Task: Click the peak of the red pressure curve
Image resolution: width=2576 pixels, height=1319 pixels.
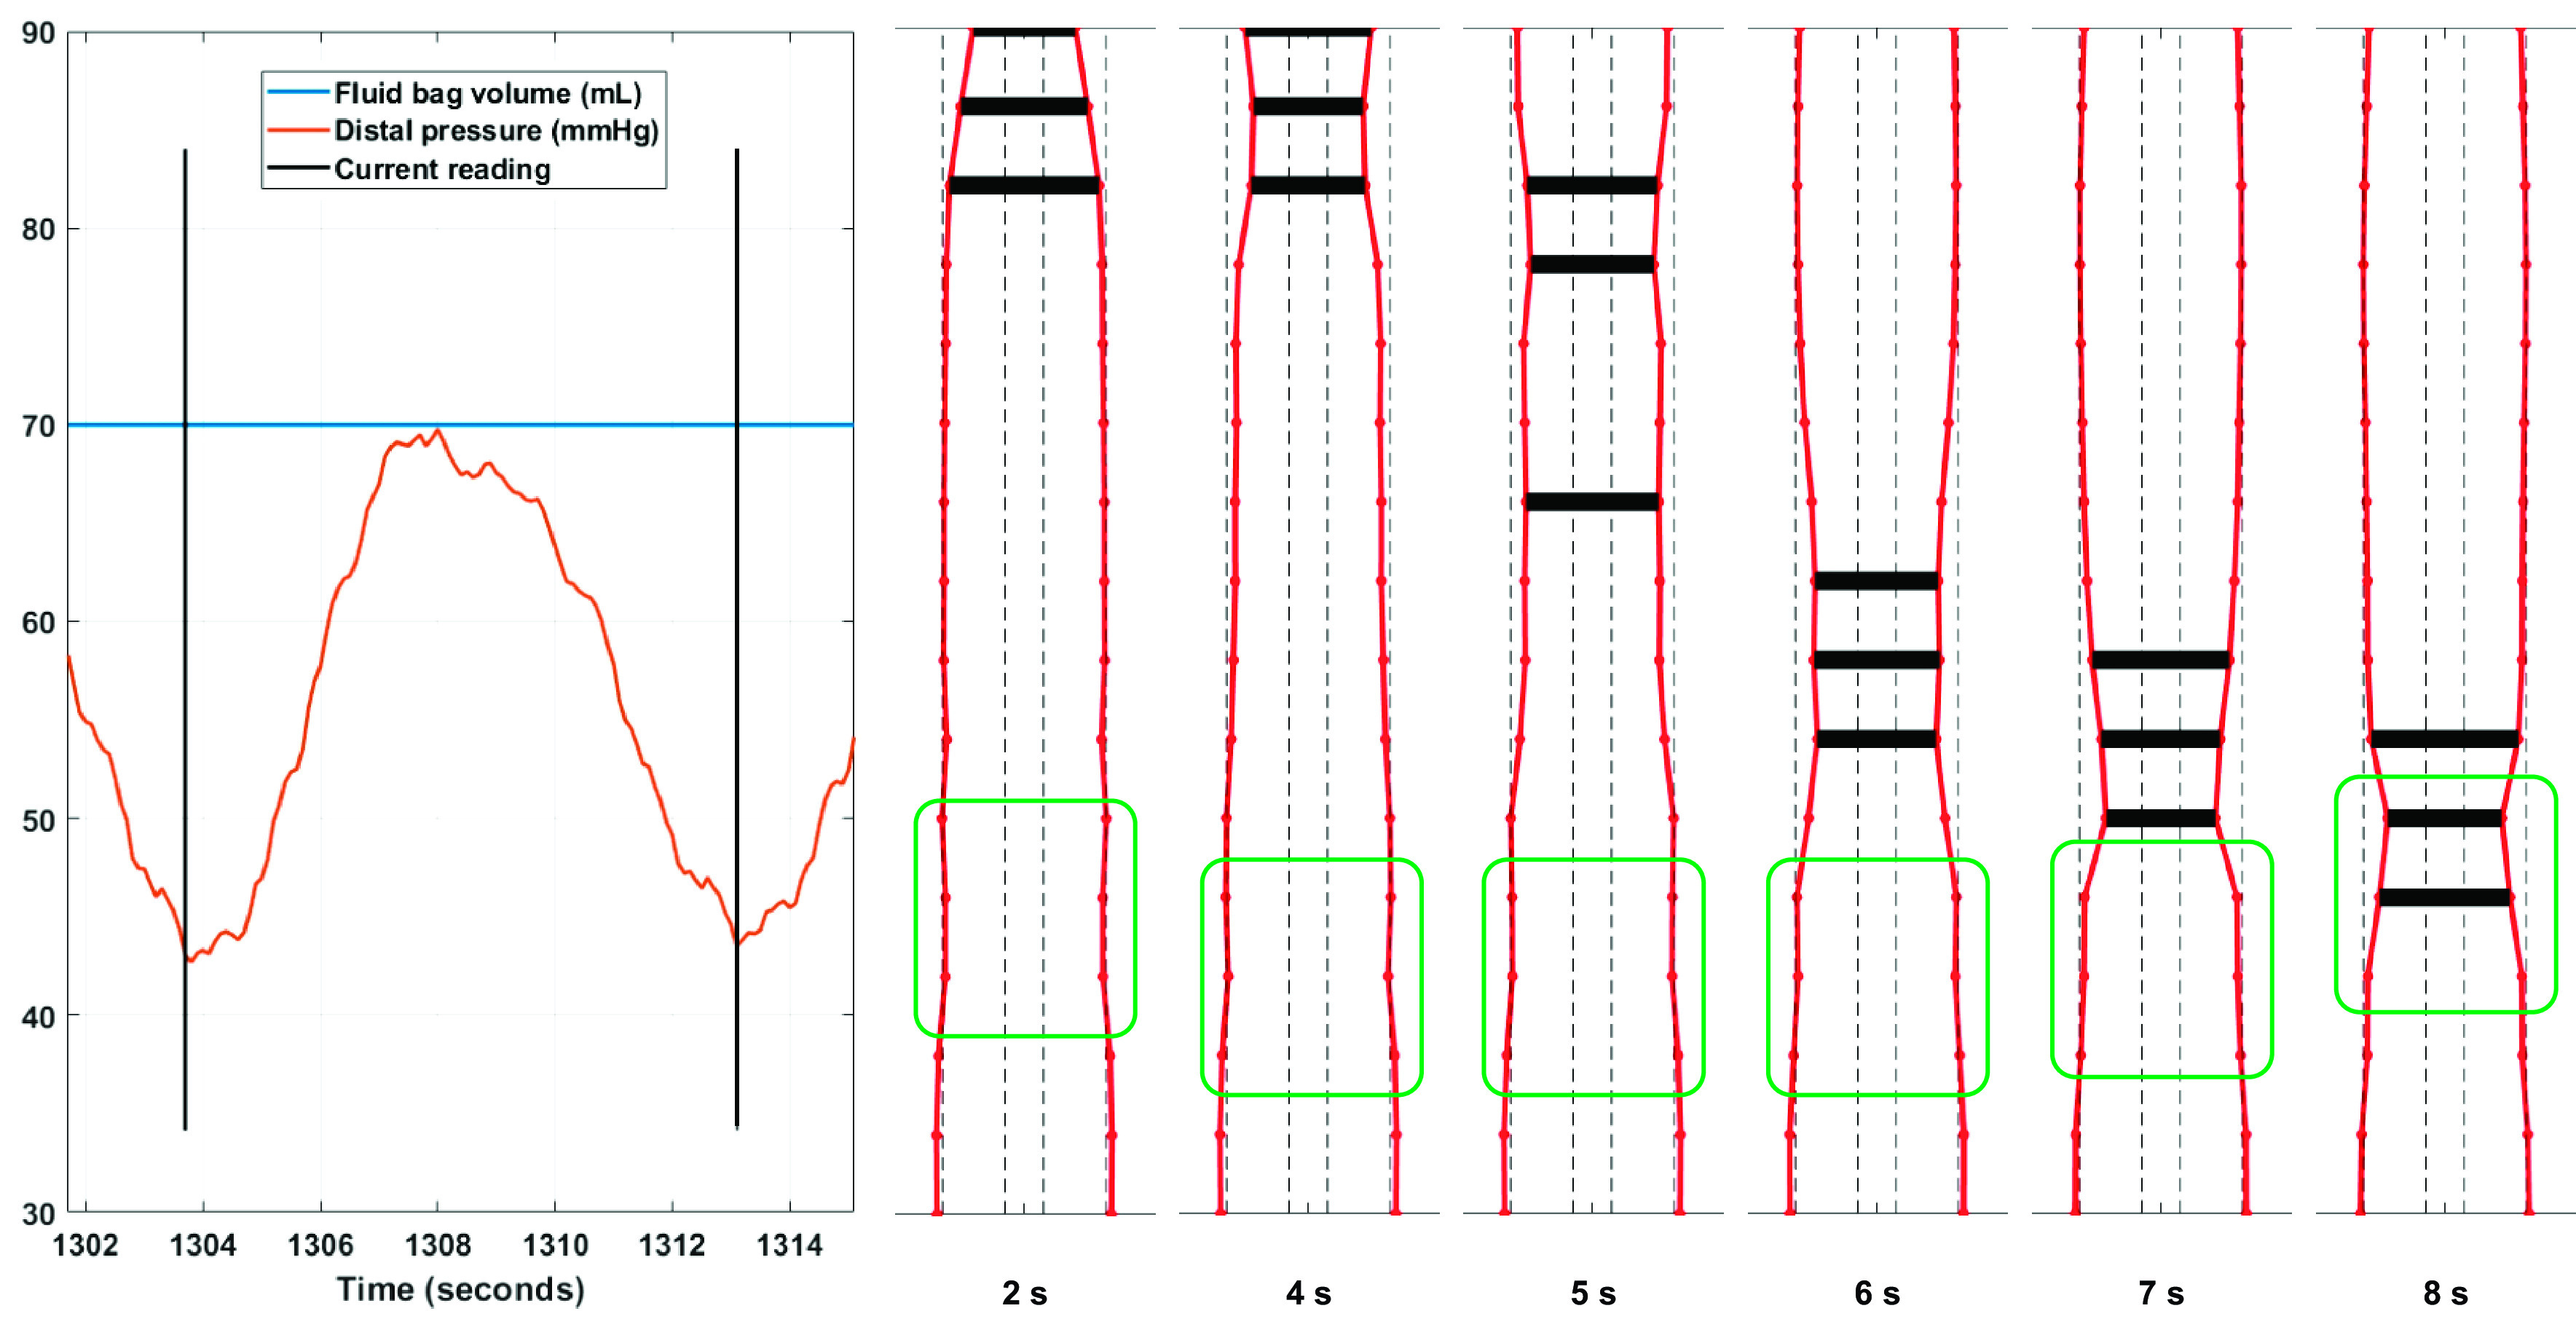Action: pyautogui.click(x=438, y=431)
